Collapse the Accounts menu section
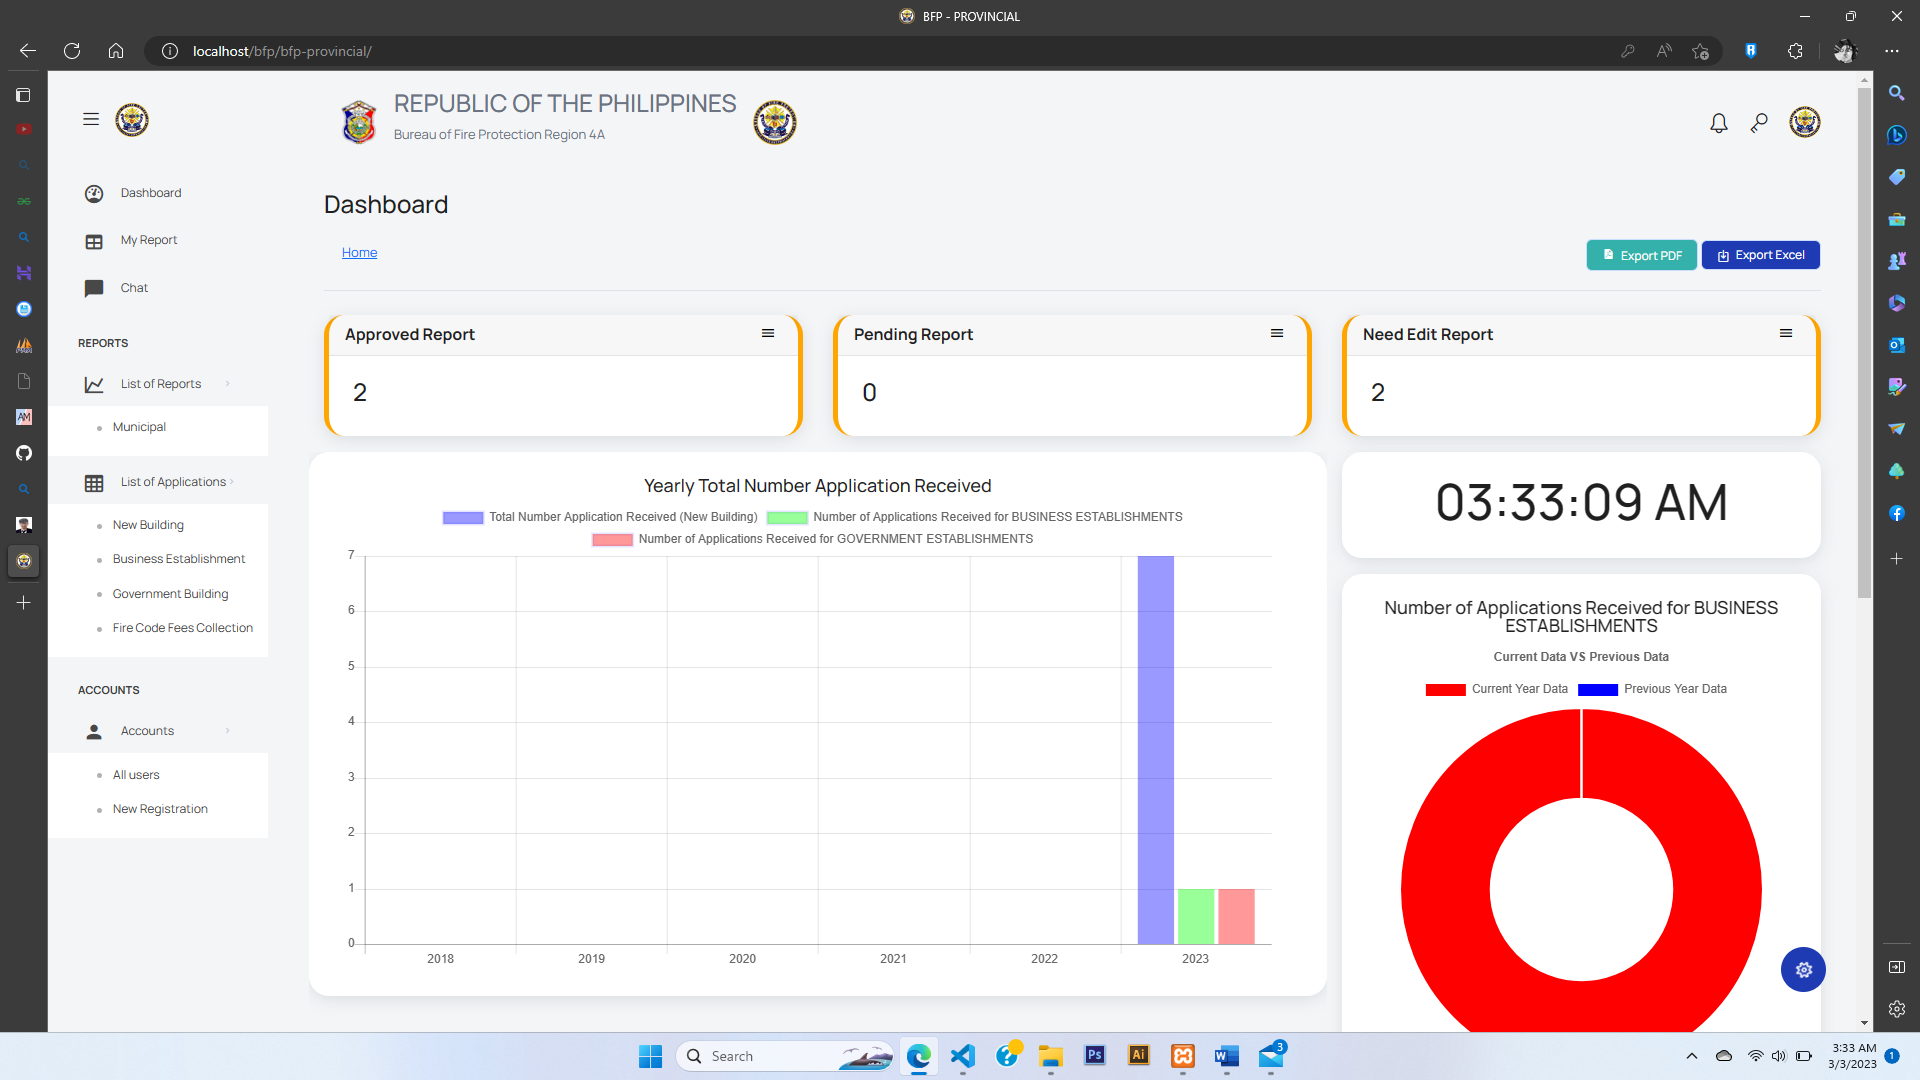This screenshot has height=1080, width=1920. [147, 731]
